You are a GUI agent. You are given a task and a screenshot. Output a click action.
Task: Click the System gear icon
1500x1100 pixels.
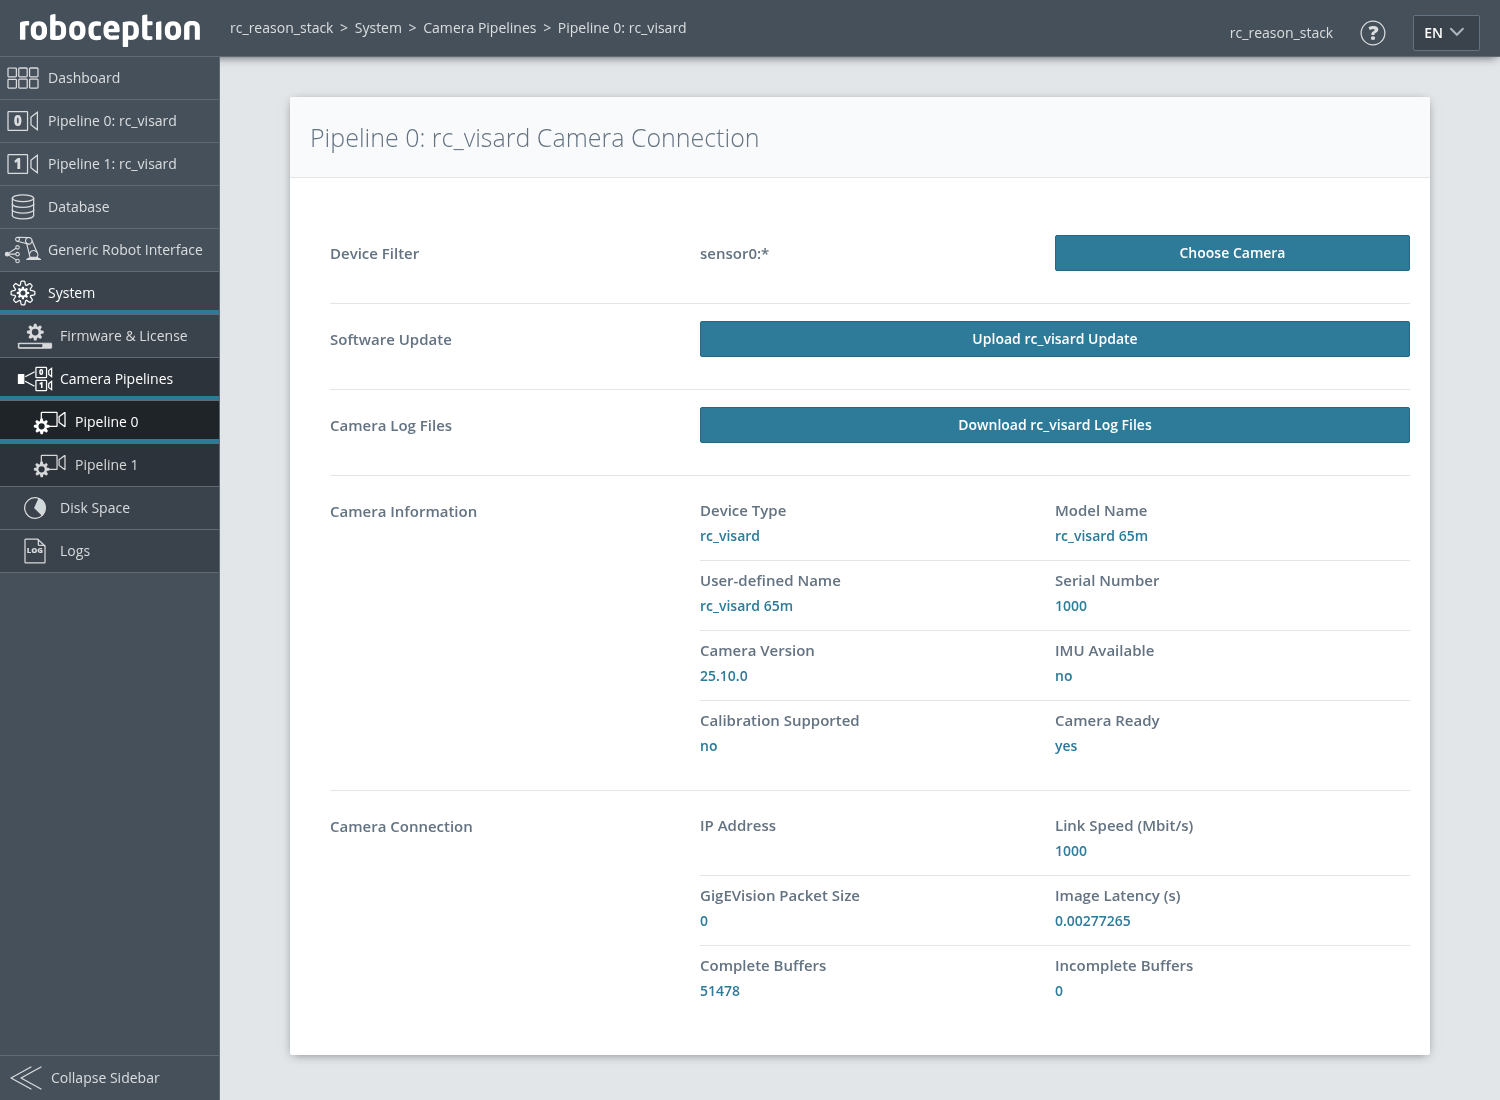pyautogui.click(x=22, y=292)
